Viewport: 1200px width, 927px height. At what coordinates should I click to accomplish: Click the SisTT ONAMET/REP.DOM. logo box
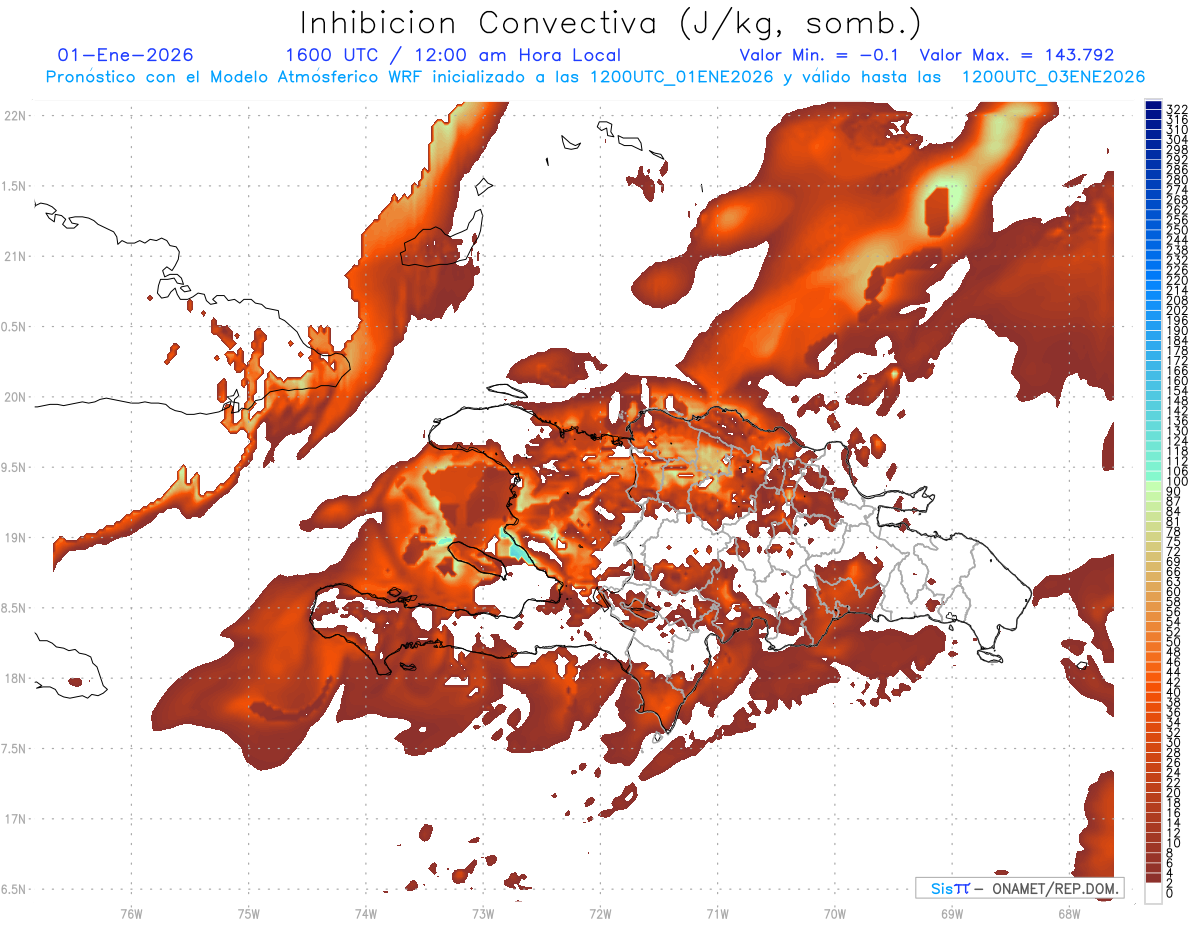[x=1019, y=888]
